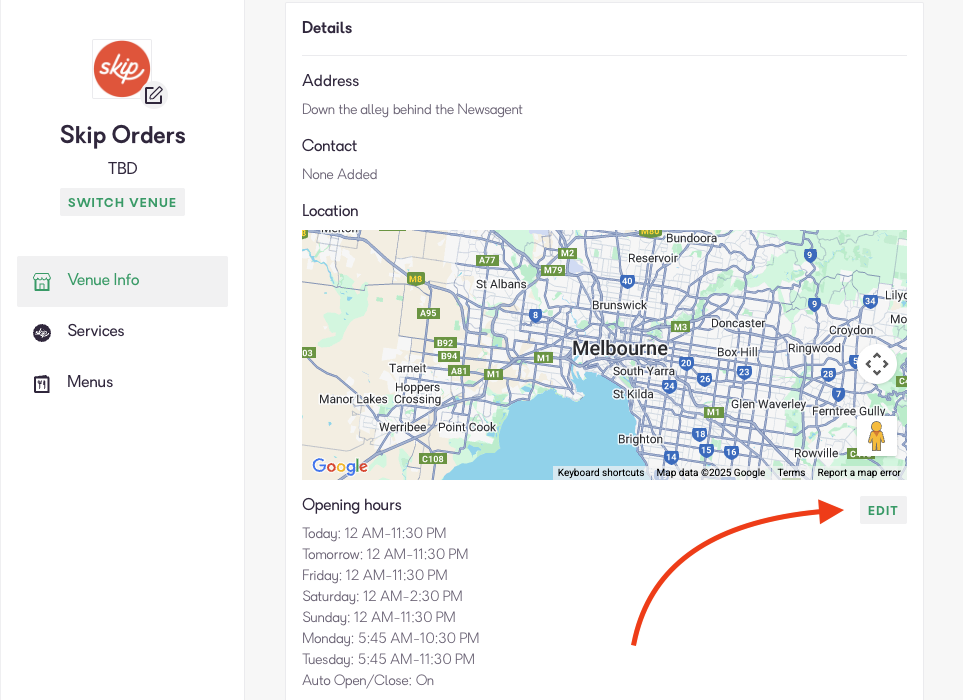Click the Venue Info storefront icon
Image resolution: width=963 pixels, height=700 pixels.
[42, 281]
